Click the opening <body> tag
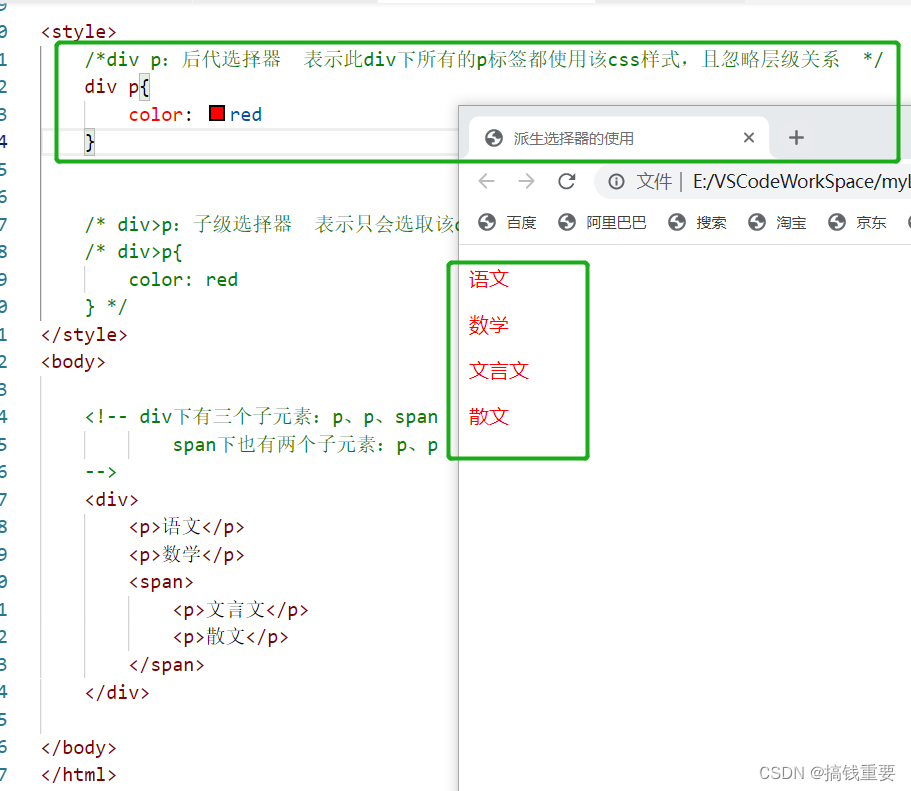The height and width of the screenshot is (791, 911). tap(73, 362)
